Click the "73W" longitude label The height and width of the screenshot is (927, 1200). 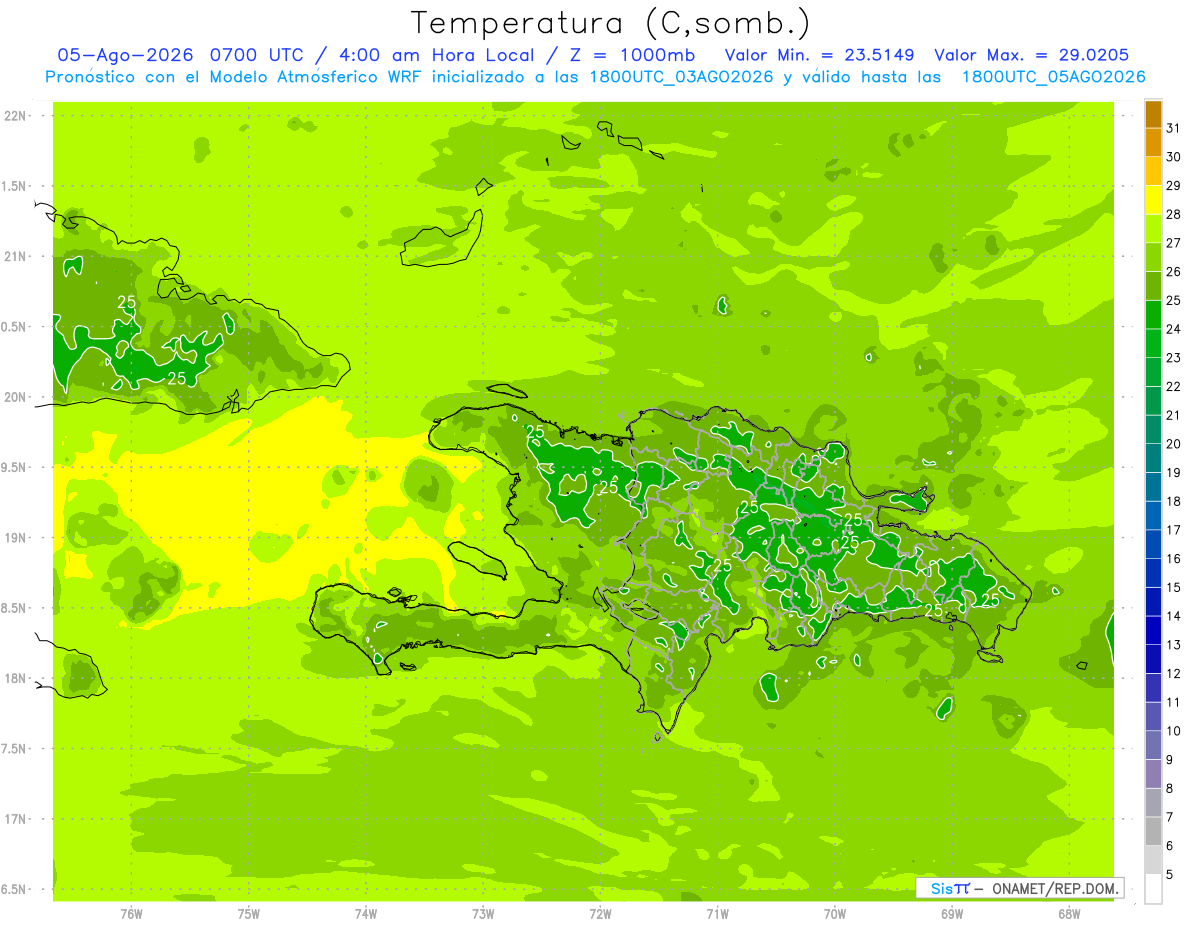[x=483, y=914]
